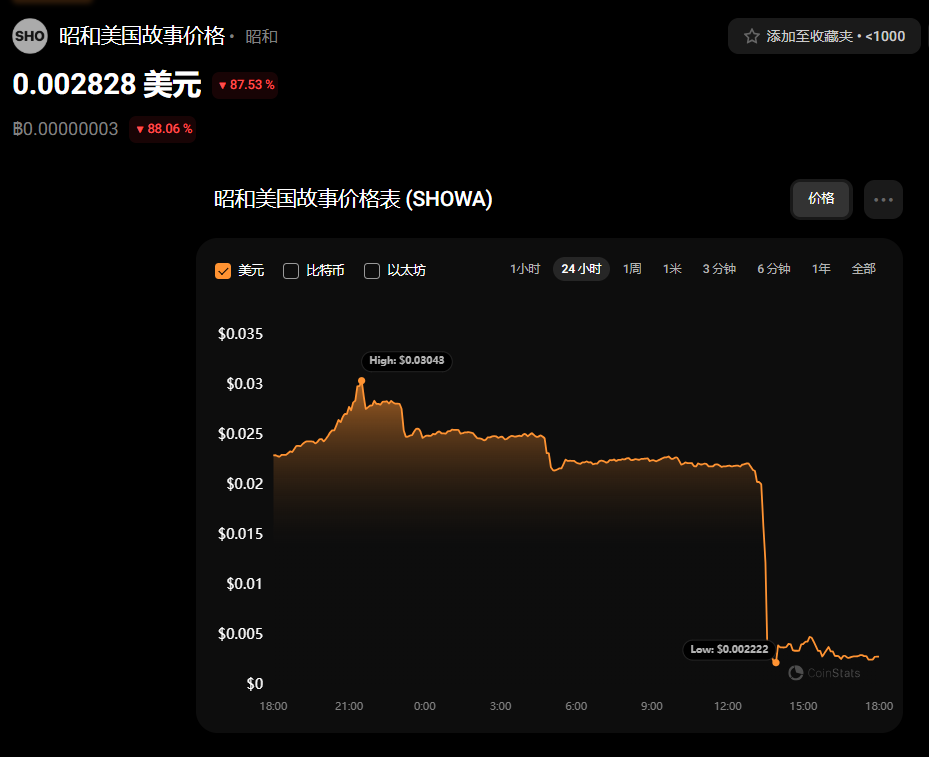Show 全部 price history
Image resolution: width=929 pixels, height=757 pixels.
[863, 269]
